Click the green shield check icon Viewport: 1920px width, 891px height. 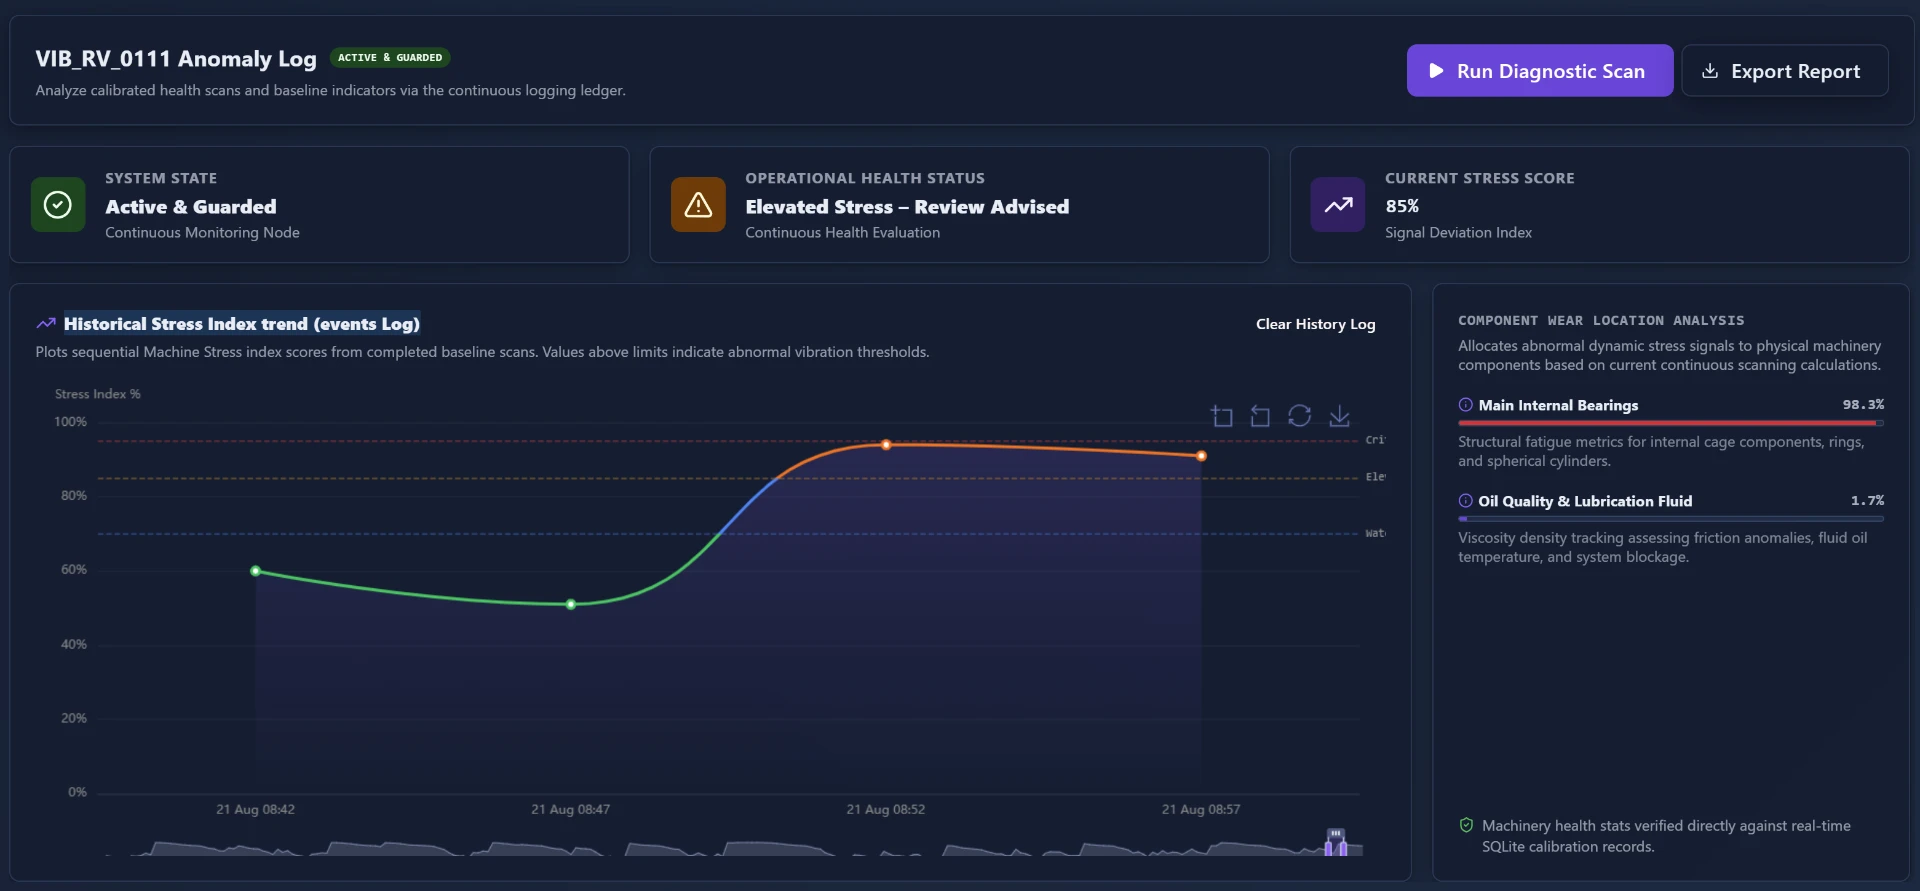point(1467,826)
